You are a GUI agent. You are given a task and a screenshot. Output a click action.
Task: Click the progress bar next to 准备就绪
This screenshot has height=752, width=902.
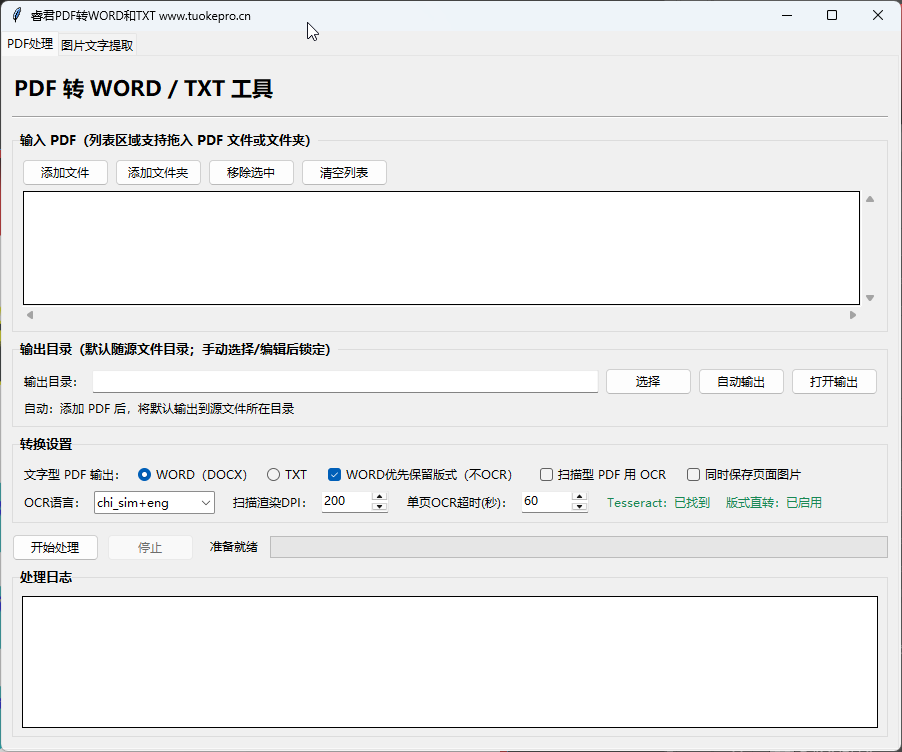click(x=579, y=547)
